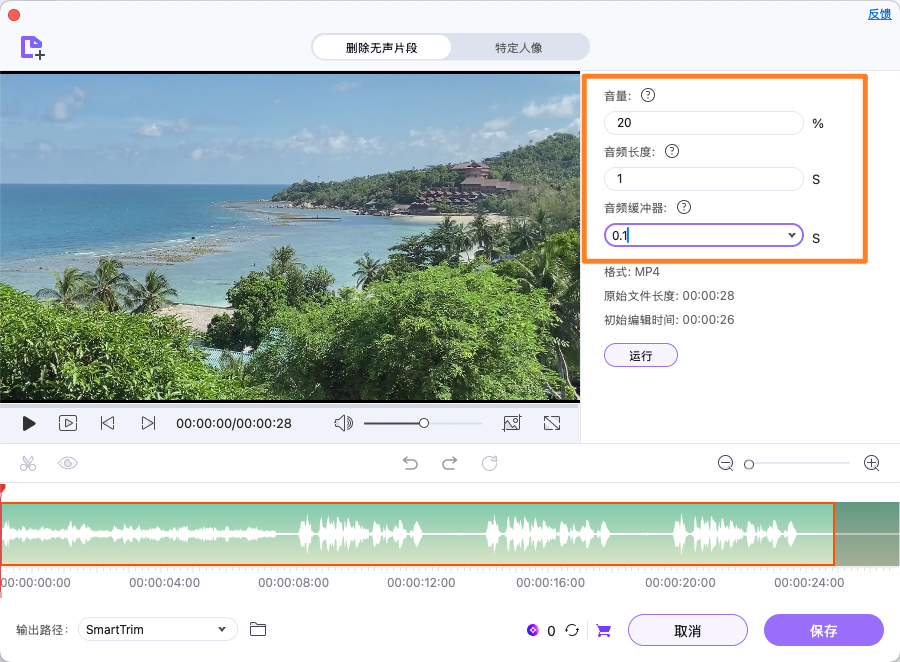Mute the audio with the speaker icon
The width and height of the screenshot is (900, 662).
coord(343,423)
